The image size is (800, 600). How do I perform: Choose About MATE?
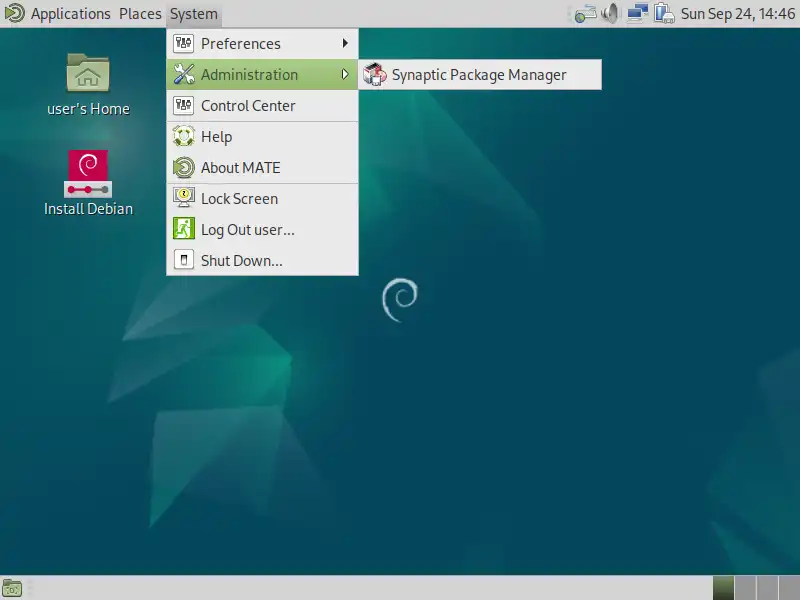262,168
